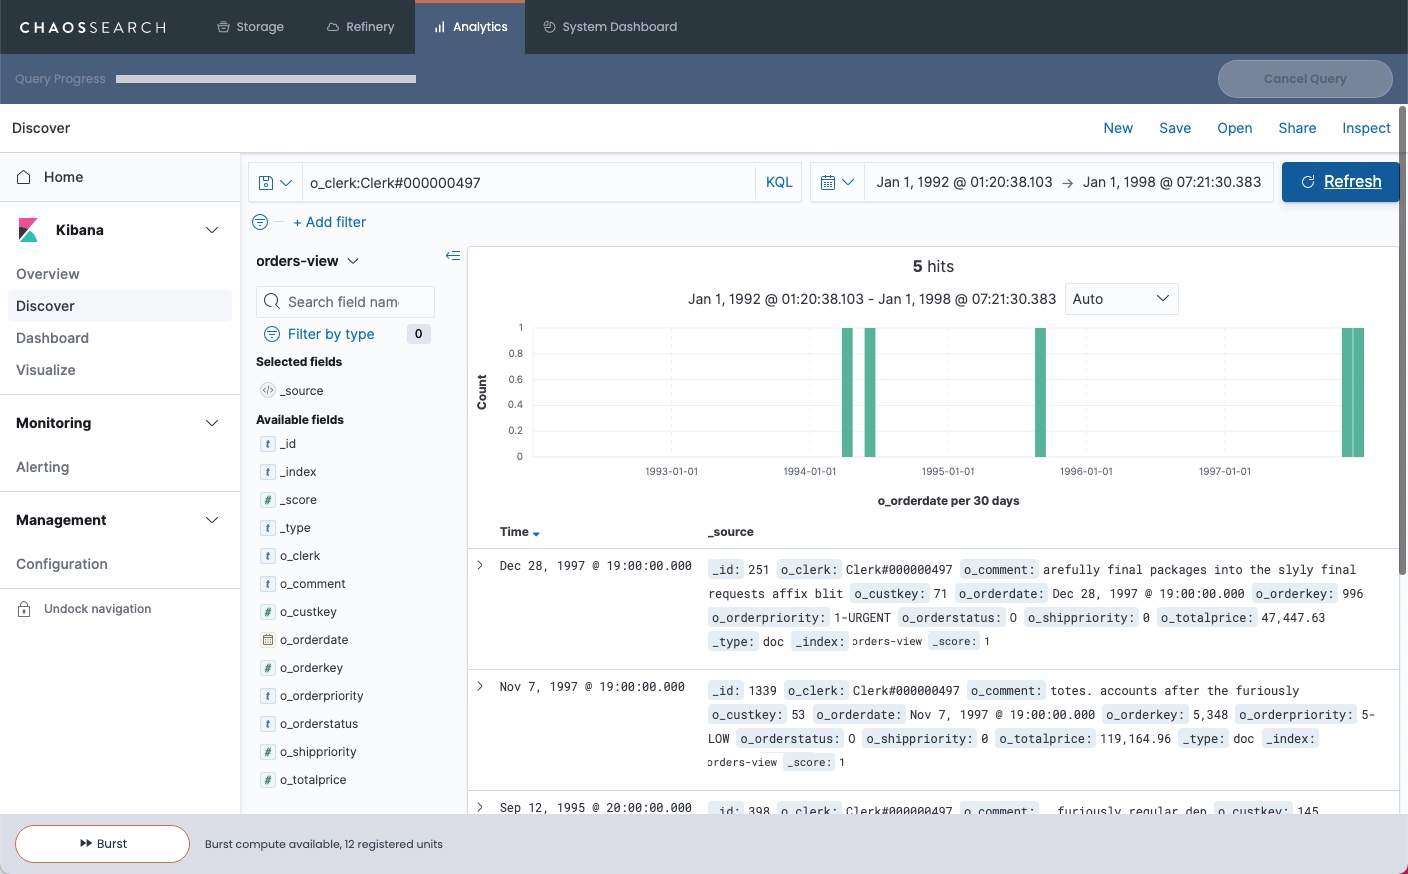Click the Kibana logo icon
1408x874 pixels.
[x=28, y=230]
